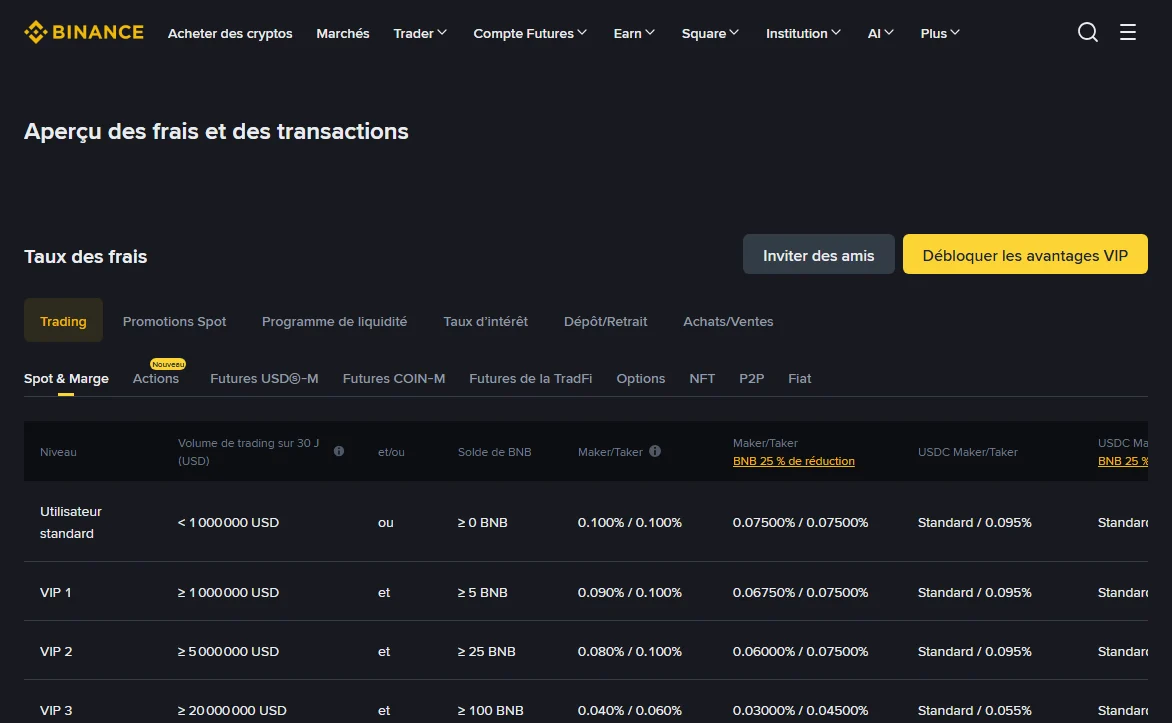Click the VIP 1 level cell

tap(55, 592)
